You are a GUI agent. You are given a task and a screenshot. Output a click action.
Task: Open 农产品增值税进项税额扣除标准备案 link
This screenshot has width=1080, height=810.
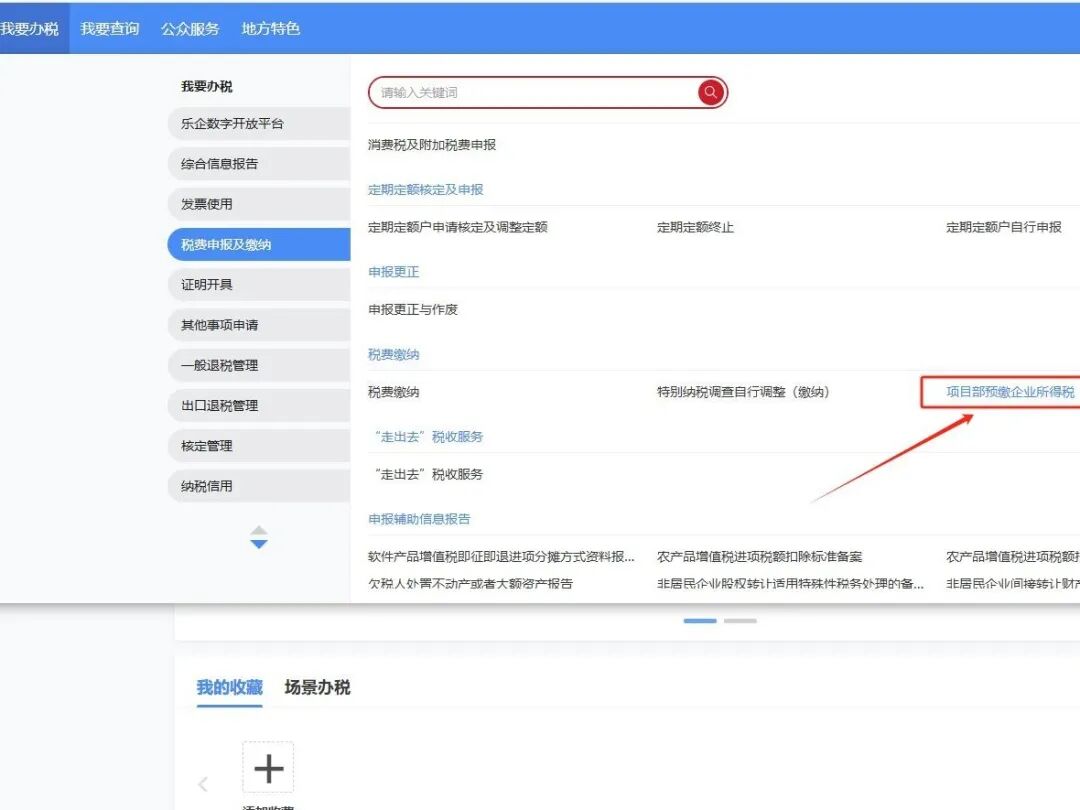tap(759, 557)
